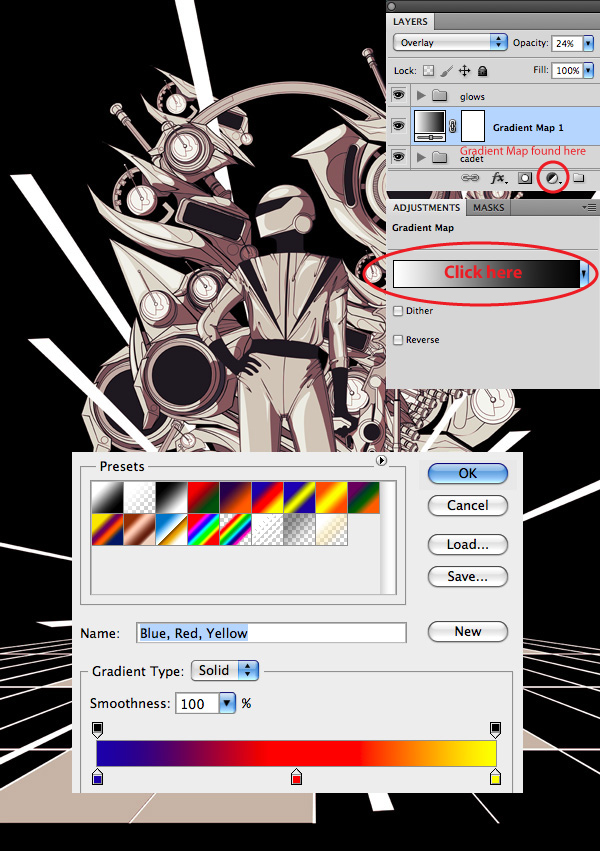Select the right opacity stop above gradient bar
Screen dimensions: 600x851
pos(495,730)
